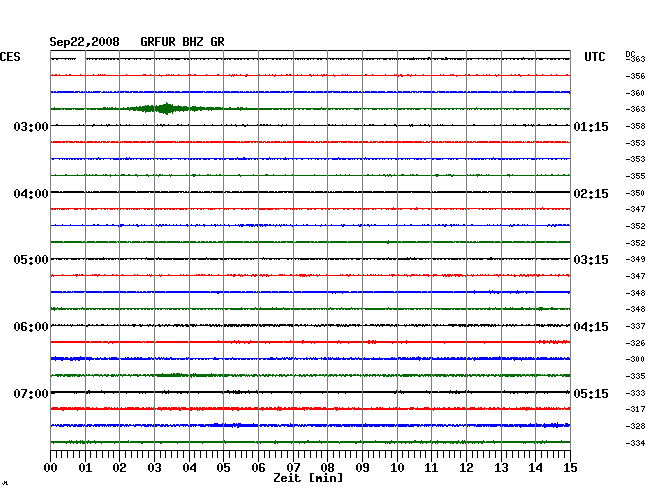Select the DC offset value -326
The width and height of the screenshot is (650, 494).
coord(635,343)
